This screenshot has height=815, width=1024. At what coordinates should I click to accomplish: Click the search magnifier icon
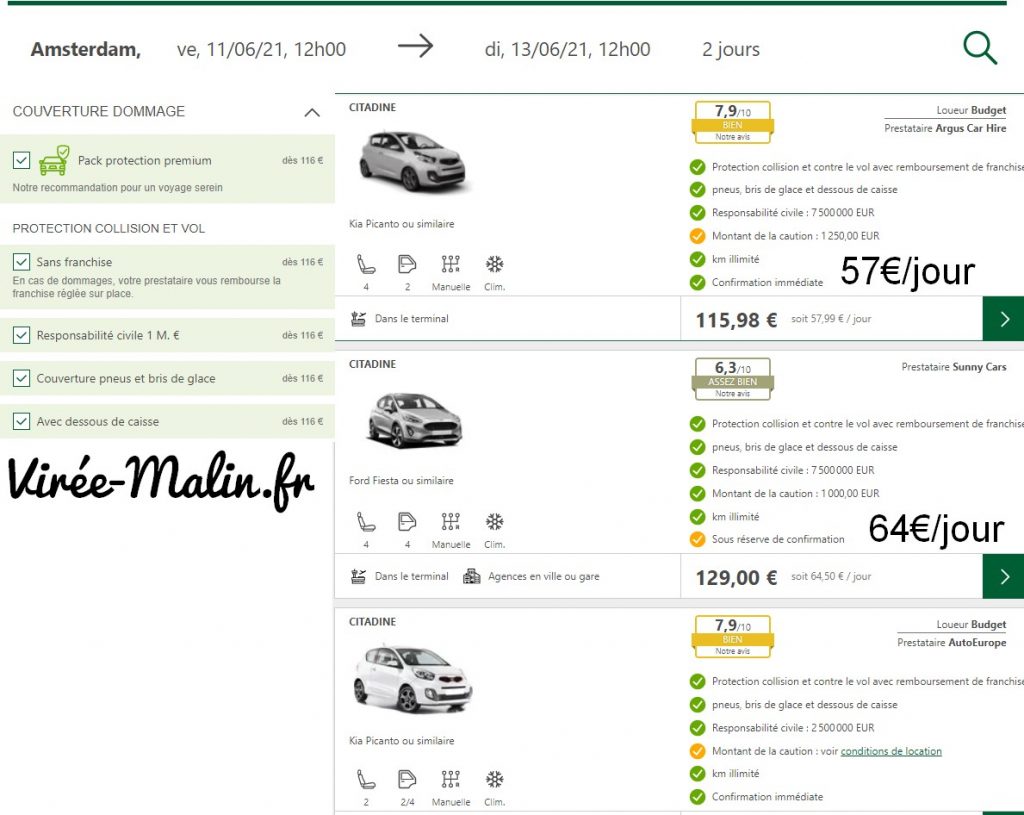coord(979,46)
